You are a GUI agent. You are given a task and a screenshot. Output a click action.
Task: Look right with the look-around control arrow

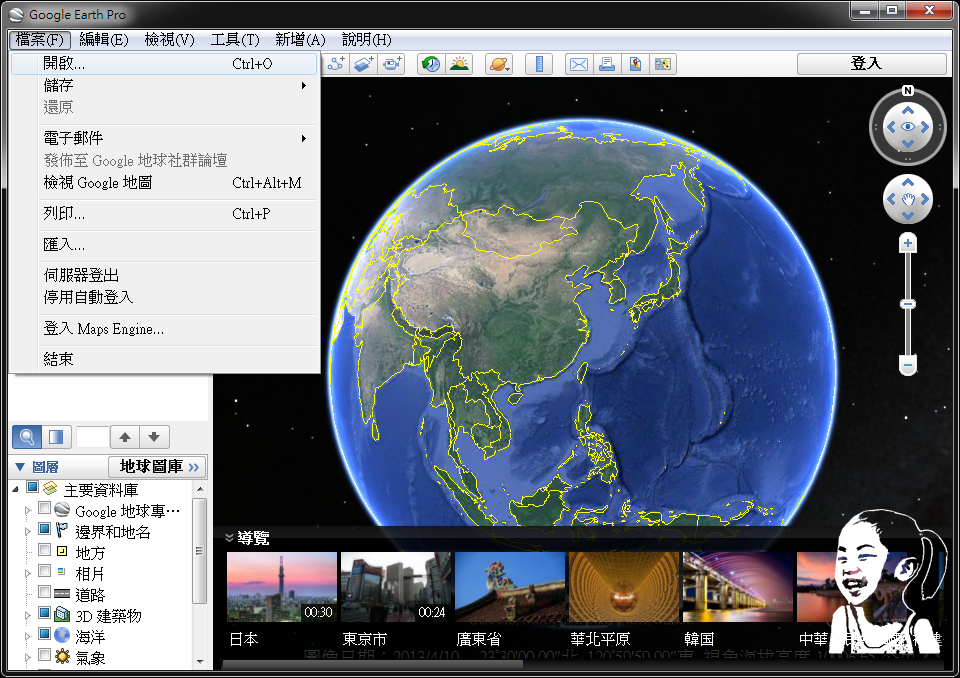[925, 127]
